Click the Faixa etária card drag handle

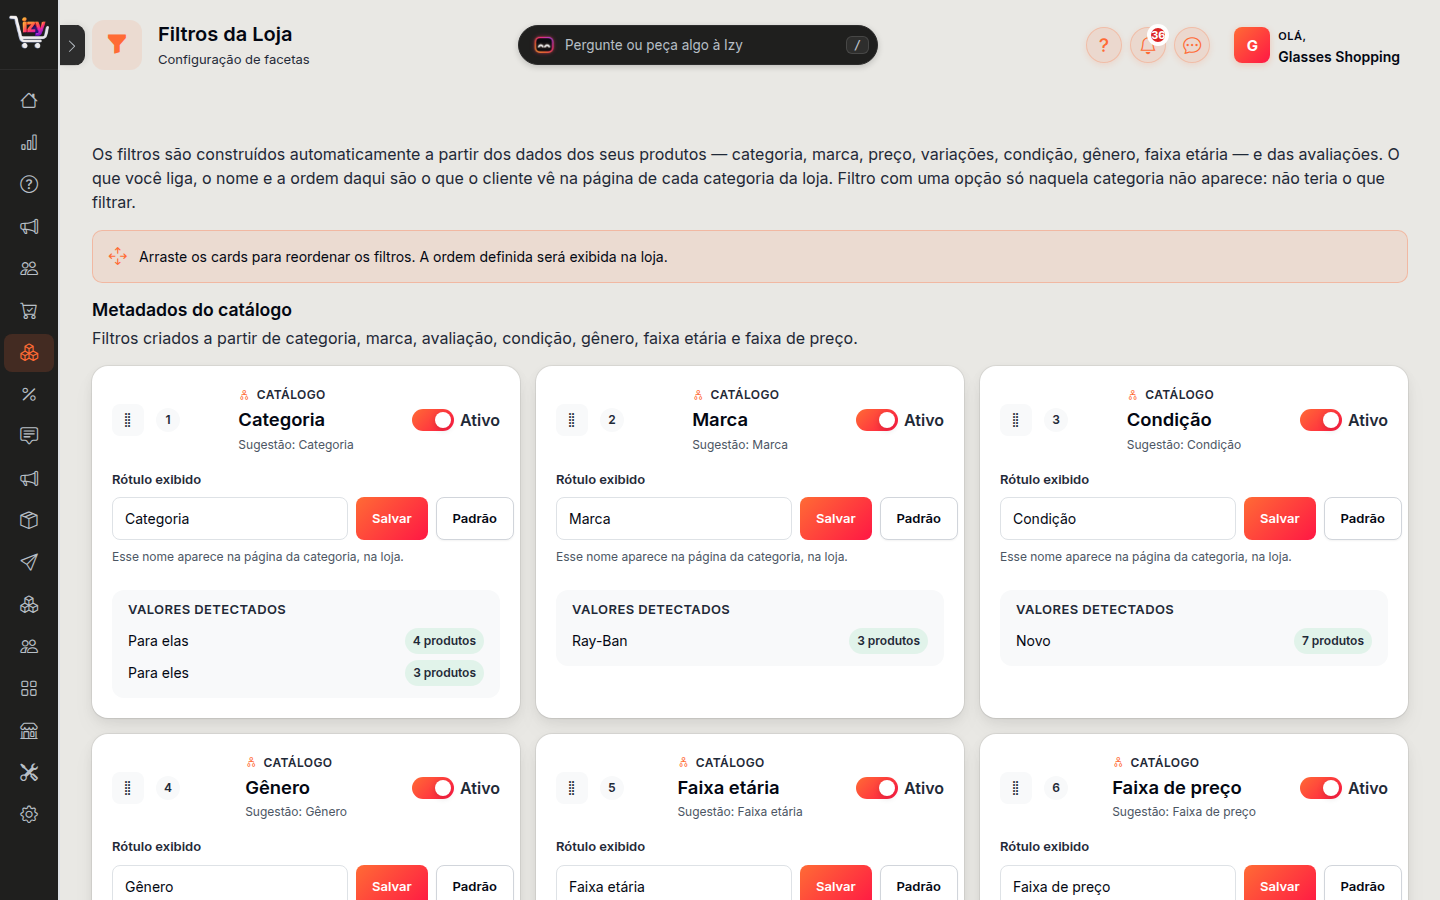tap(572, 788)
